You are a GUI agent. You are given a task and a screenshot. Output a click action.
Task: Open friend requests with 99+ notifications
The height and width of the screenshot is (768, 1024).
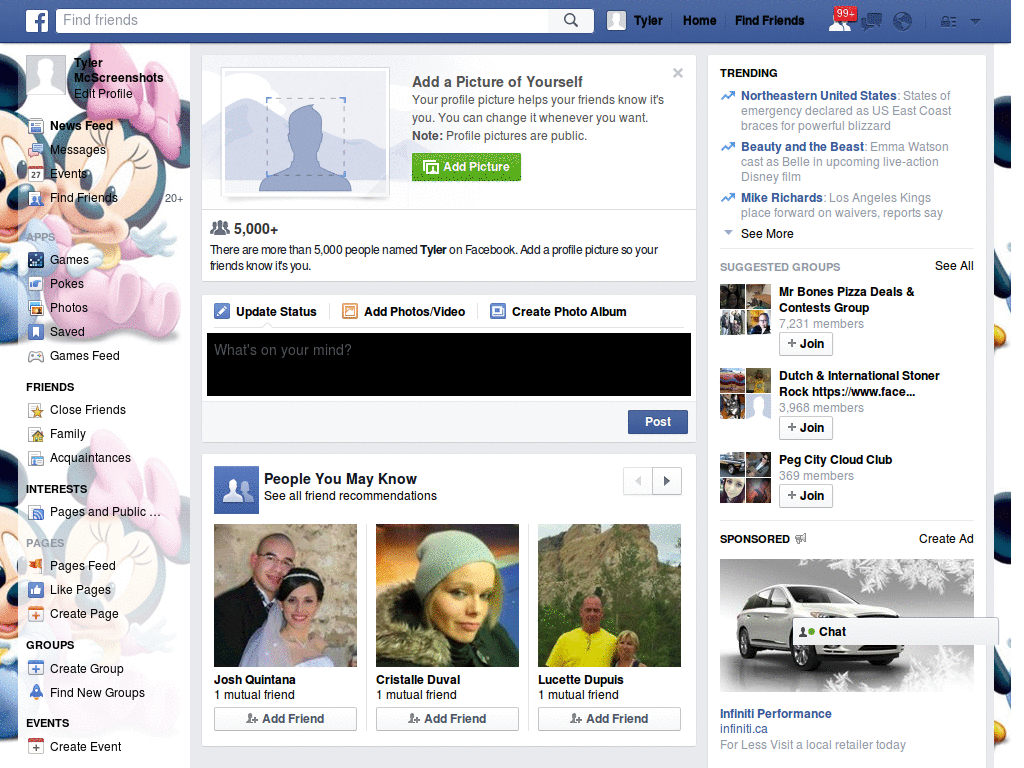tap(841, 20)
